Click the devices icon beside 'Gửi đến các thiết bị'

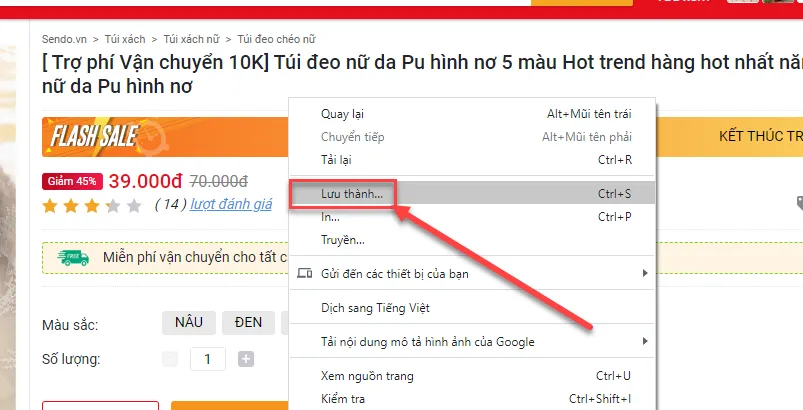(x=305, y=273)
